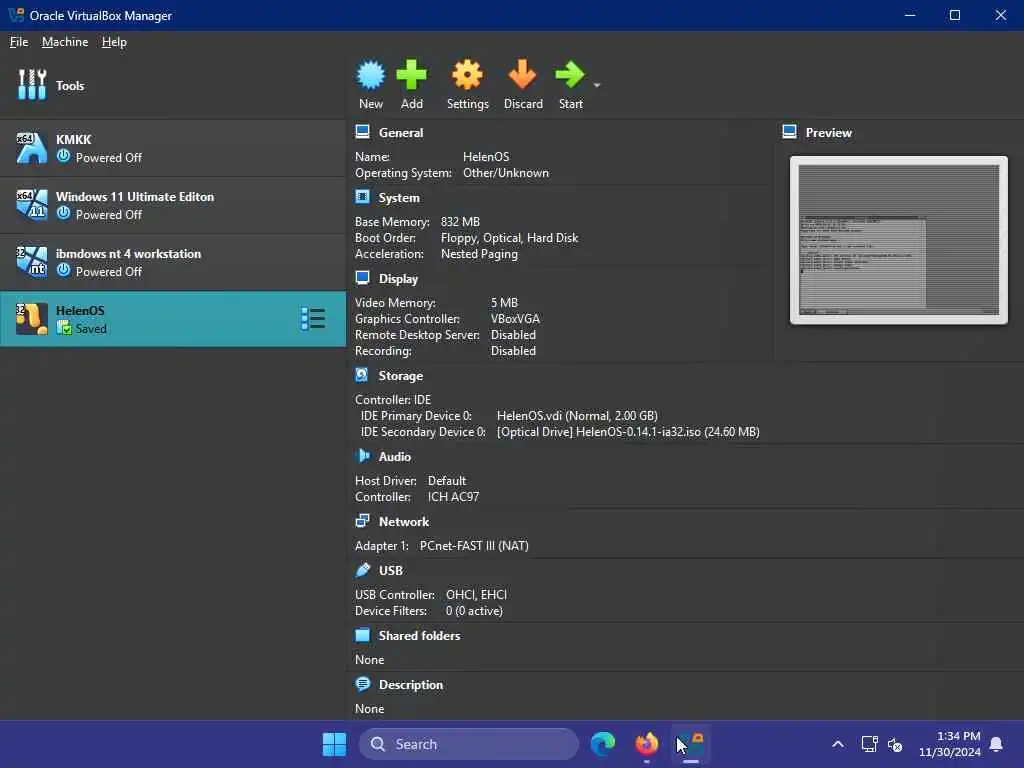Click the network status tray icon
The image size is (1024, 768).
pos(869,744)
